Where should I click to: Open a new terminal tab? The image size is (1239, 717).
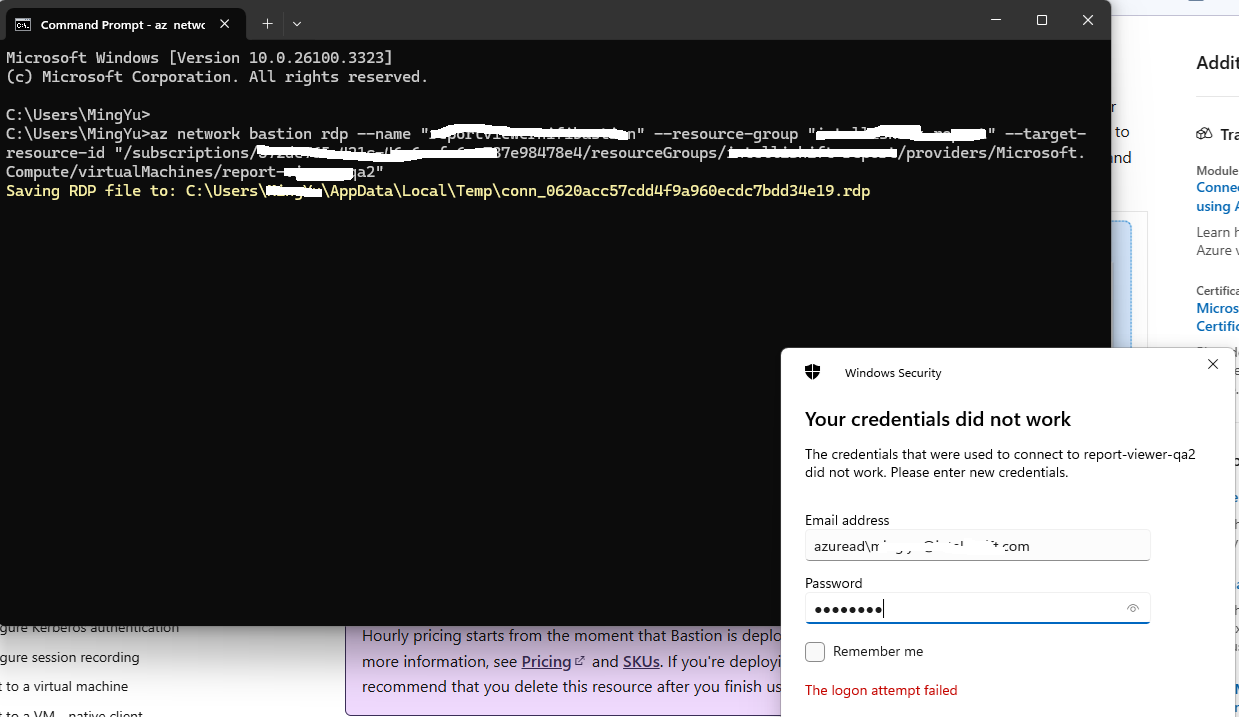tap(268, 24)
